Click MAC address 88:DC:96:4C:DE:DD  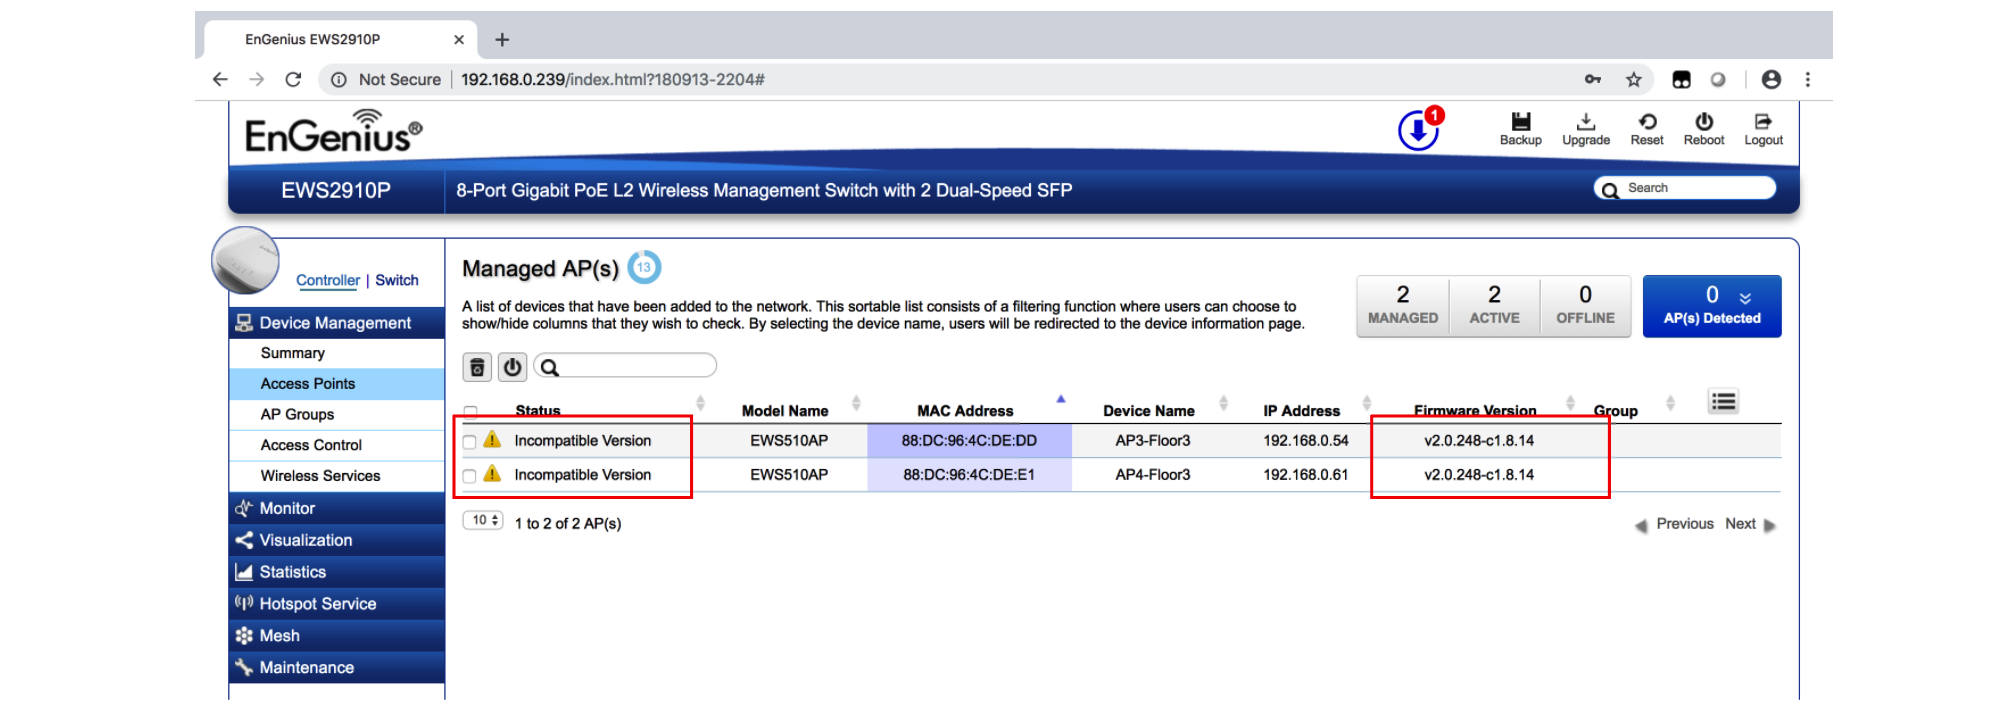969,440
